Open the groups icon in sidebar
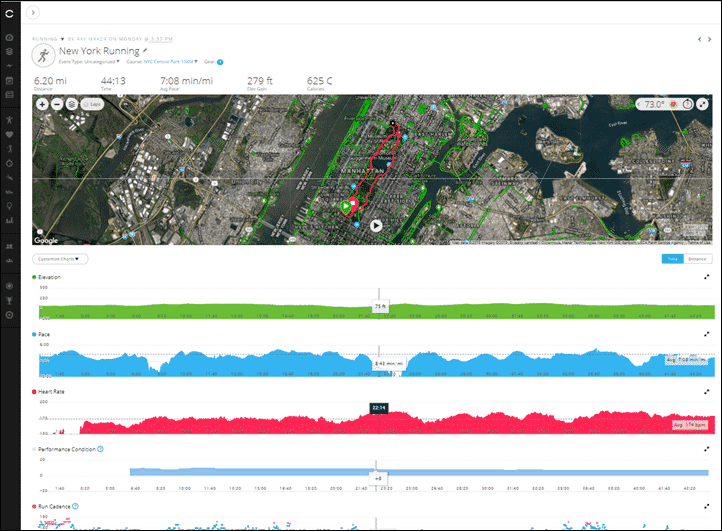 [x=10, y=261]
